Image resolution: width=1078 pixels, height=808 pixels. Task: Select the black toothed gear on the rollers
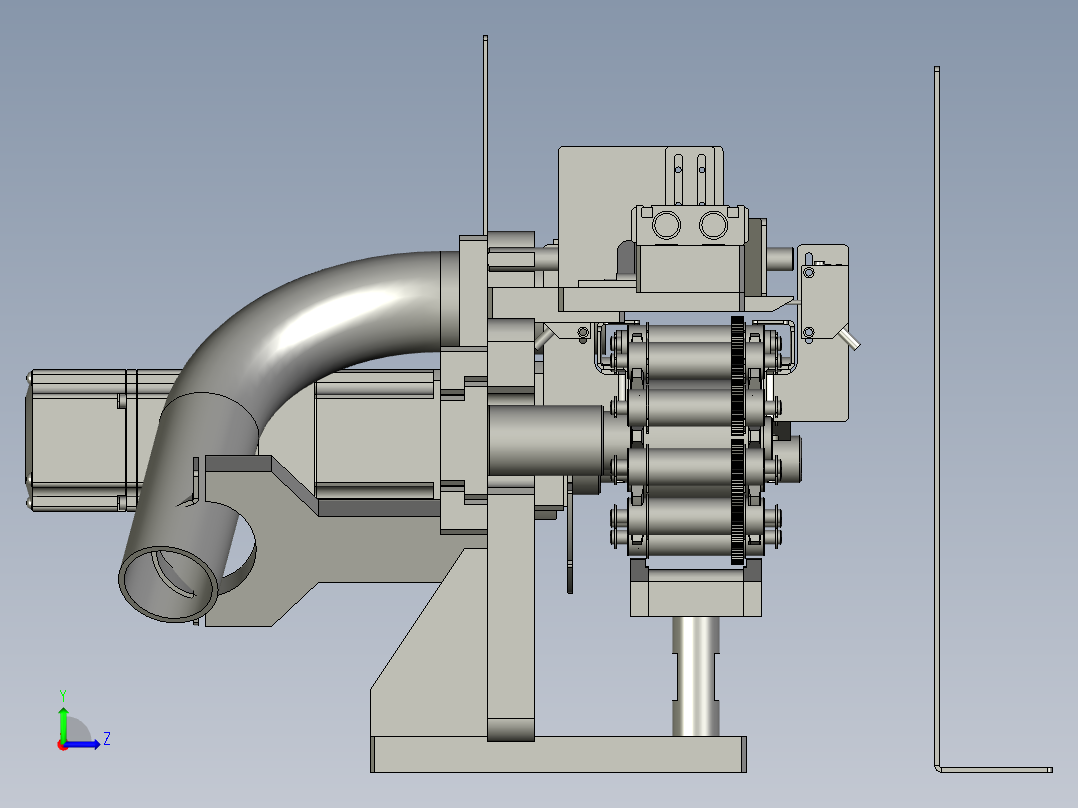point(738,440)
